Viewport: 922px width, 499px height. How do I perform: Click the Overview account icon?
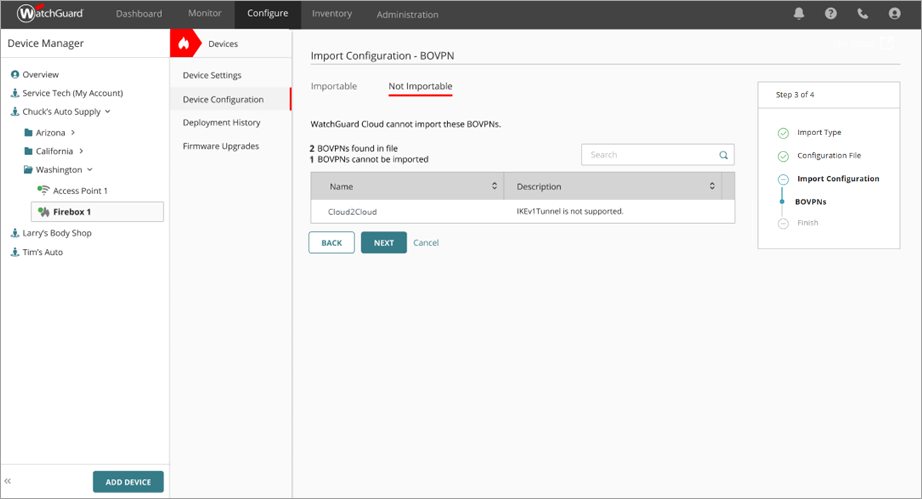(15, 75)
